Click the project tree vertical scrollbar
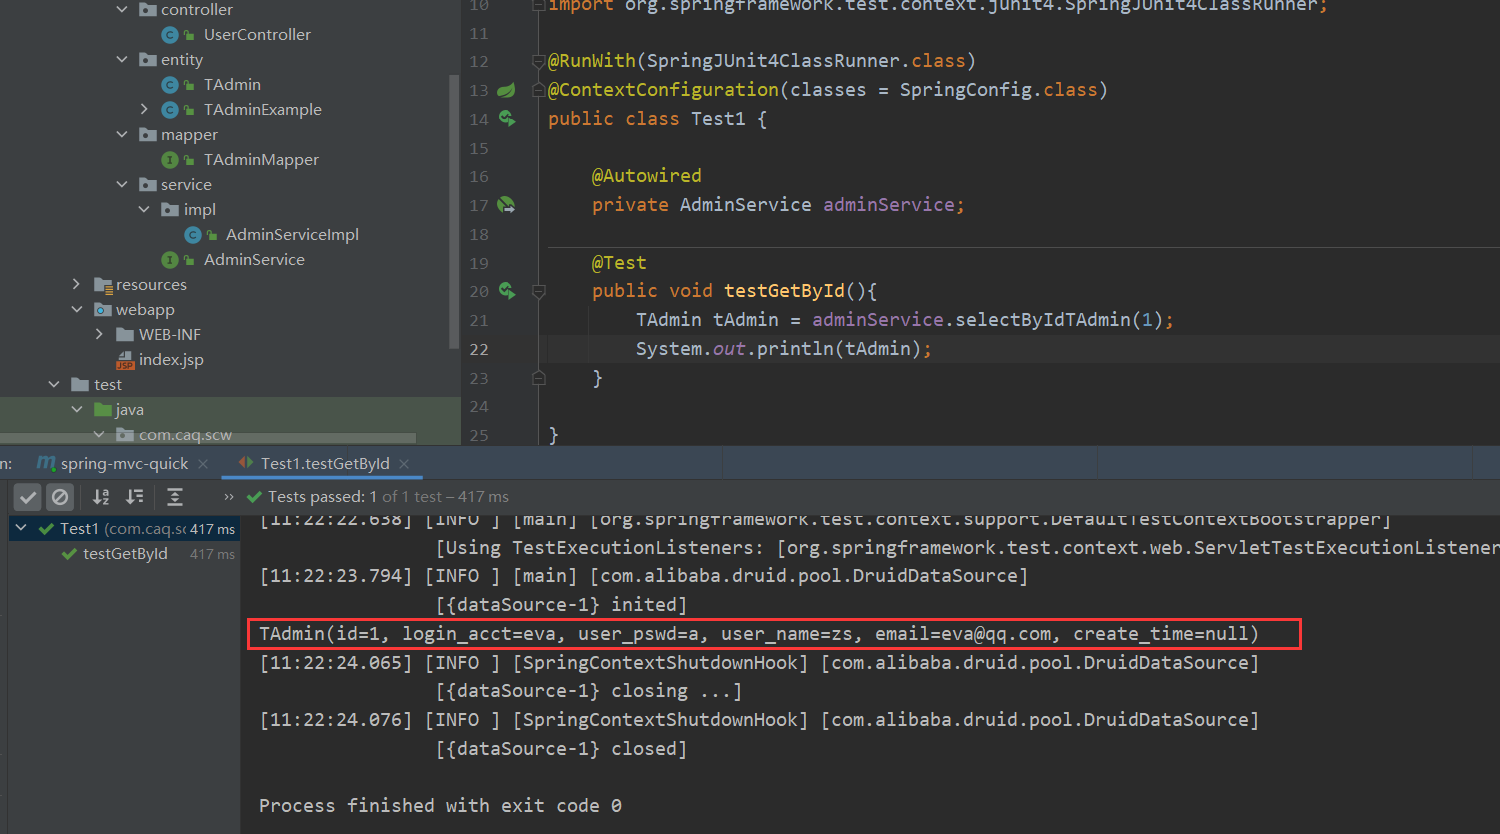 pos(455,212)
